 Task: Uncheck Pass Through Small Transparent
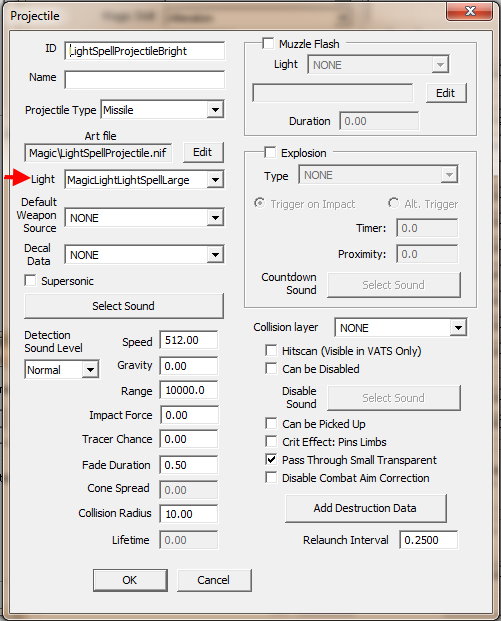(x=271, y=459)
